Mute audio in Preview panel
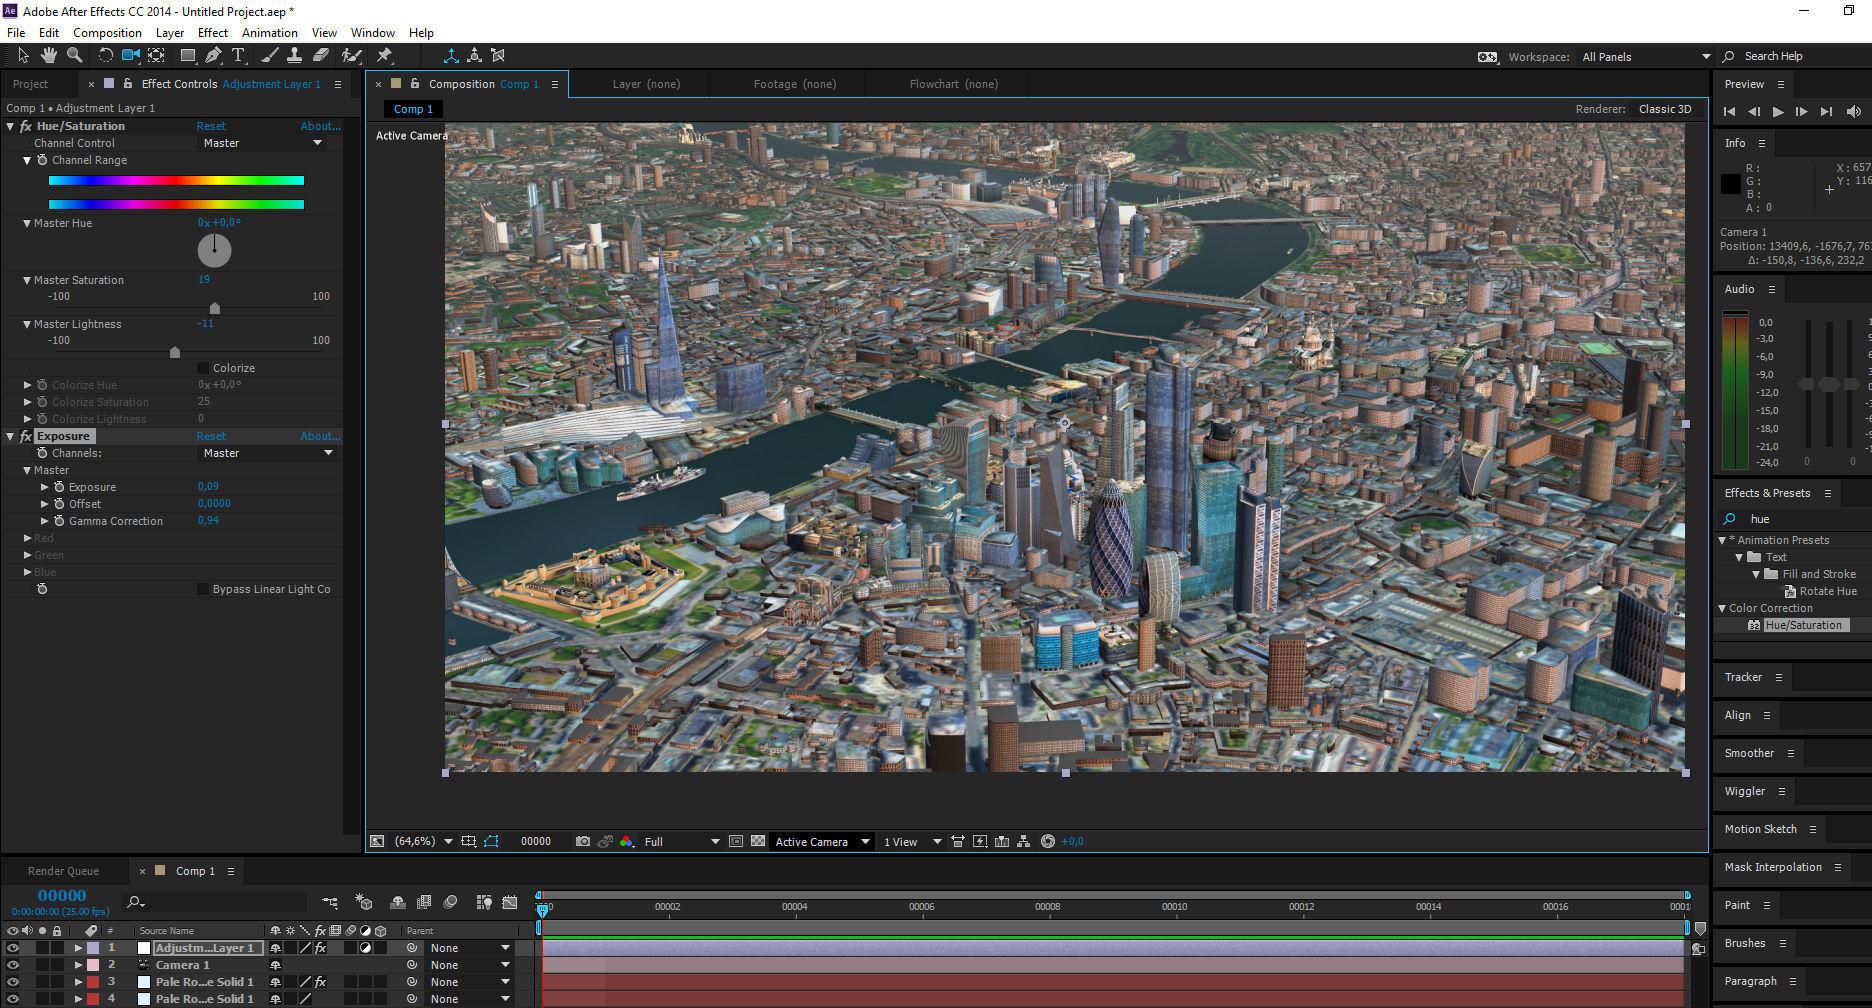1872x1008 pixels. (x=1853, y=112)
